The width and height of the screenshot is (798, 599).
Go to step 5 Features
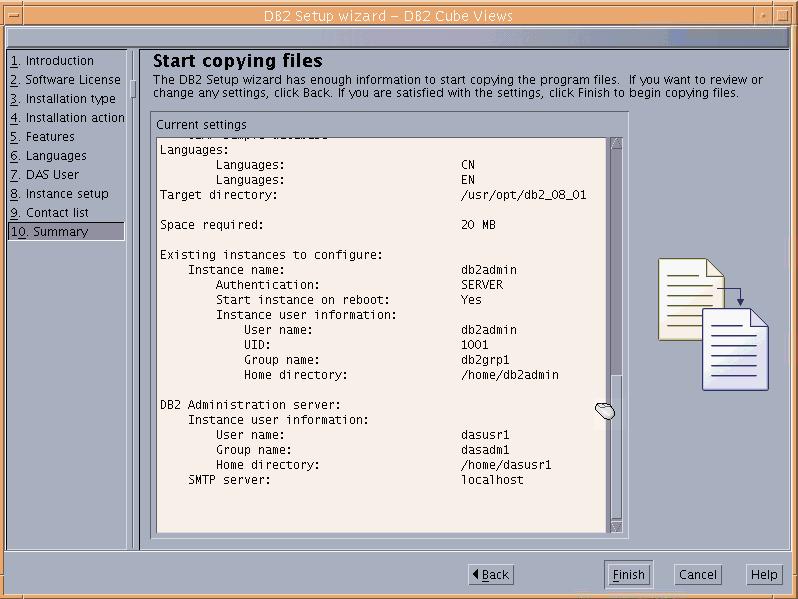pos(42,137)
